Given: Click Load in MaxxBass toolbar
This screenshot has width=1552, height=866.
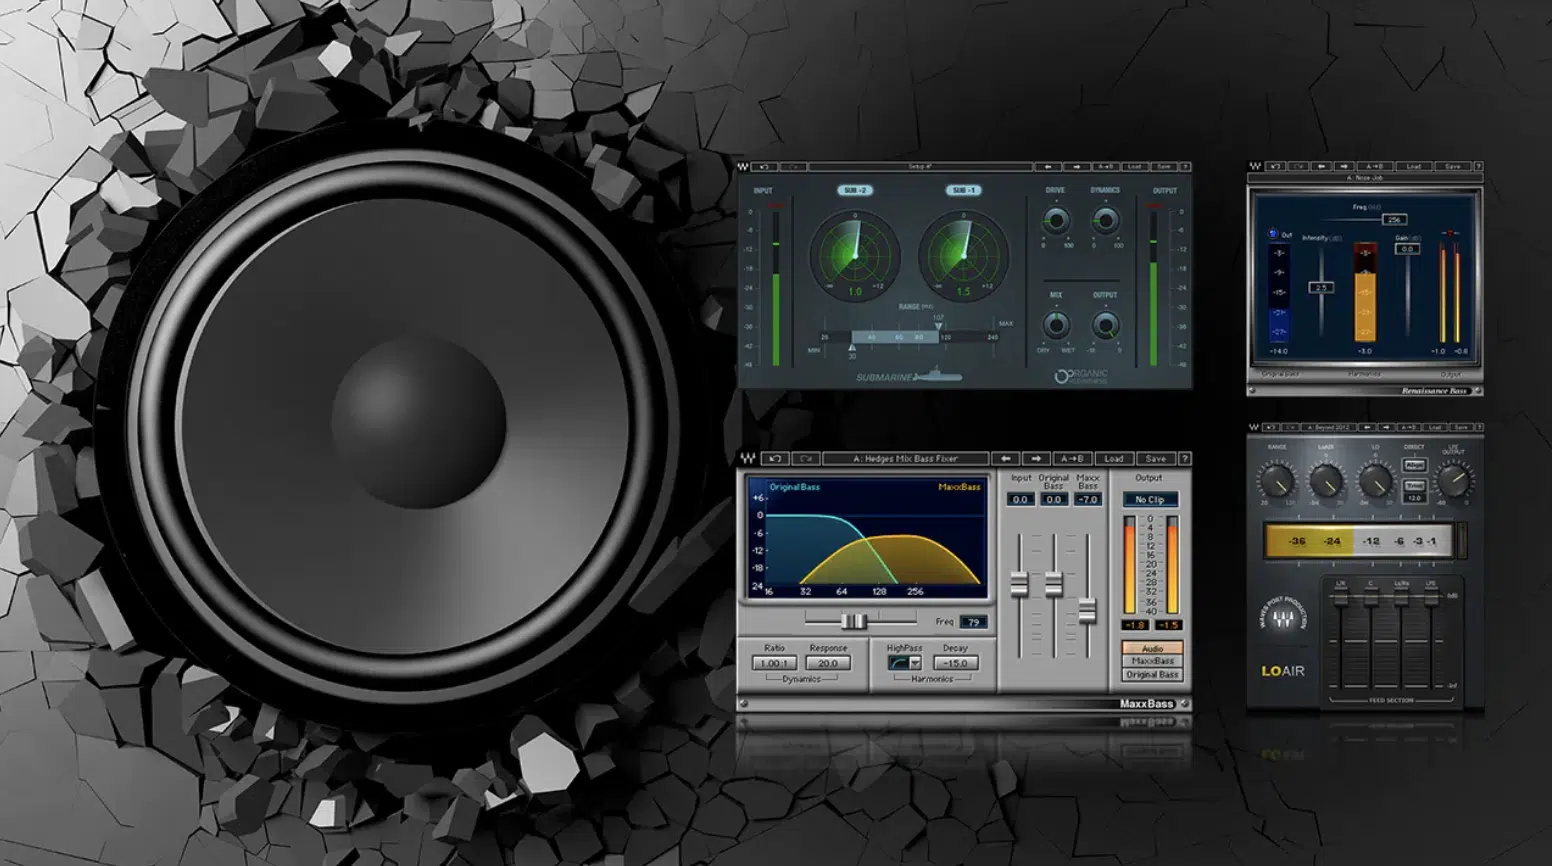Looking at the screenshot, I should [1114, 459].
